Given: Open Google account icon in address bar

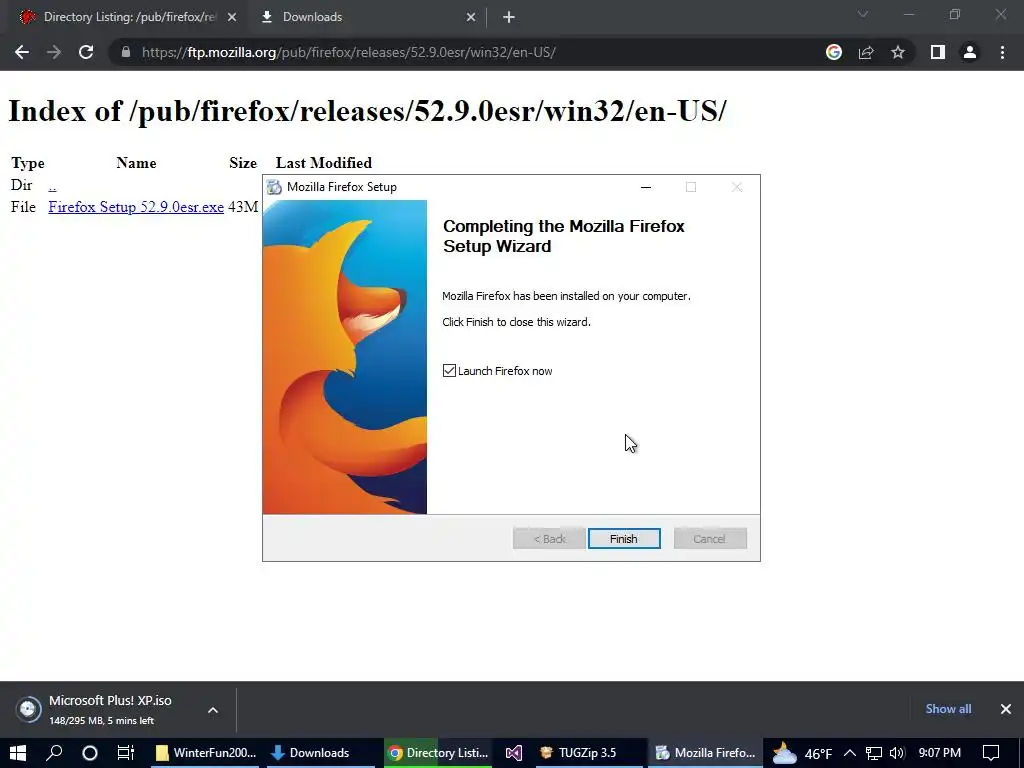Looking at the screenshot, I should click(834, 52).
